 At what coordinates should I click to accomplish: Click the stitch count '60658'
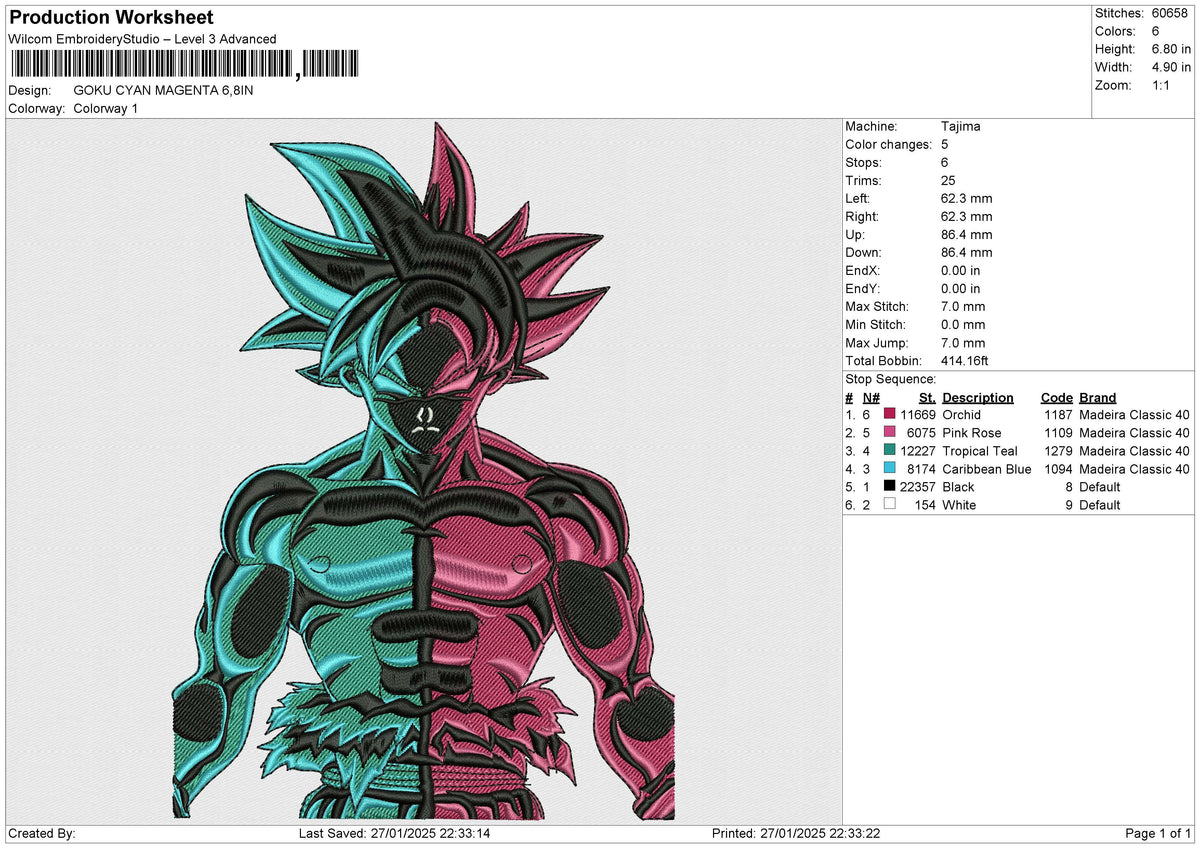tap(1171, 13)
